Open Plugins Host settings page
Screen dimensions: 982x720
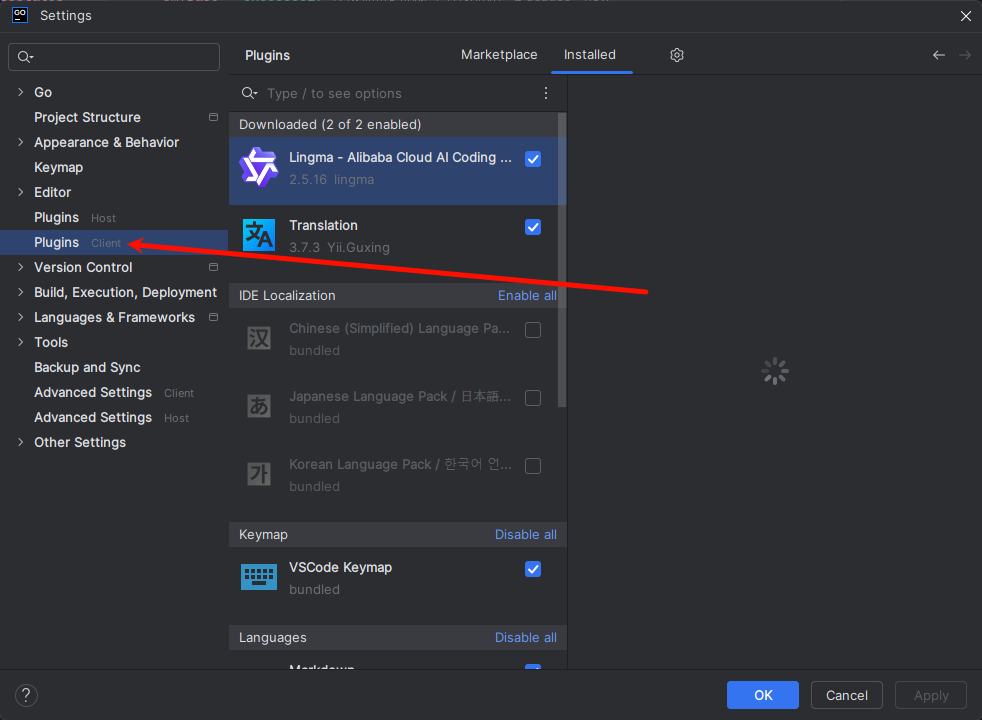tap(114, 217)
